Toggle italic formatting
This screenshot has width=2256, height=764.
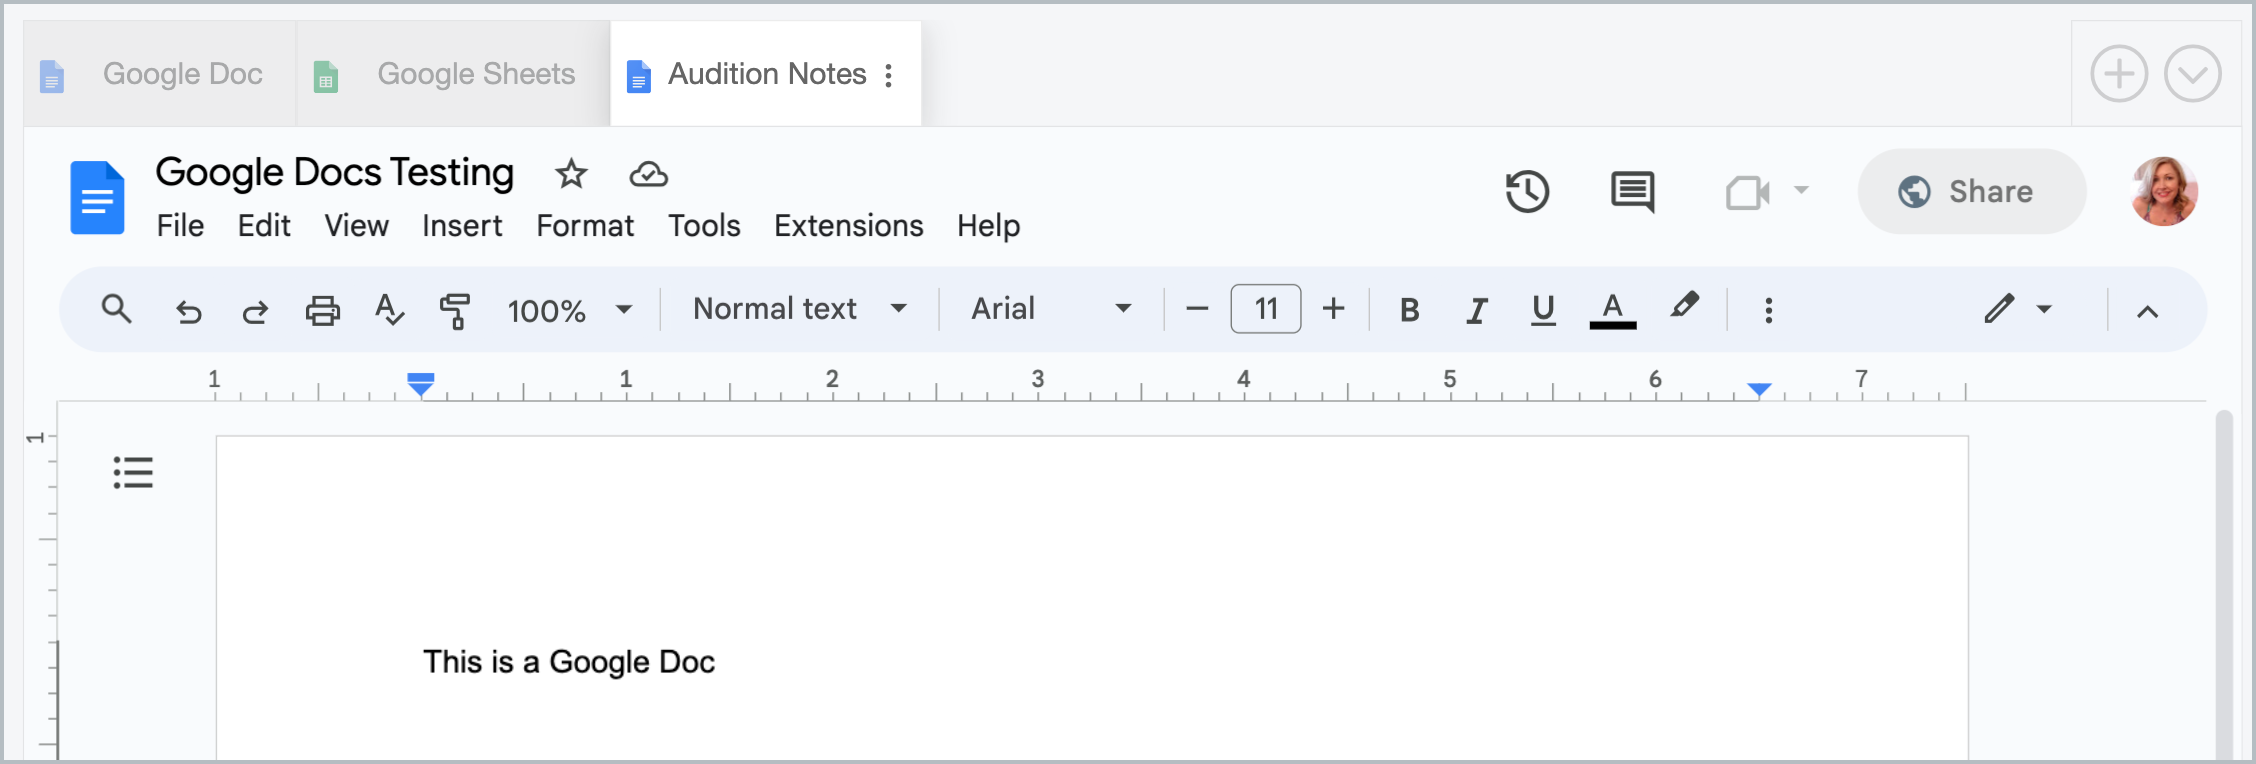(x=1476, y=310)
